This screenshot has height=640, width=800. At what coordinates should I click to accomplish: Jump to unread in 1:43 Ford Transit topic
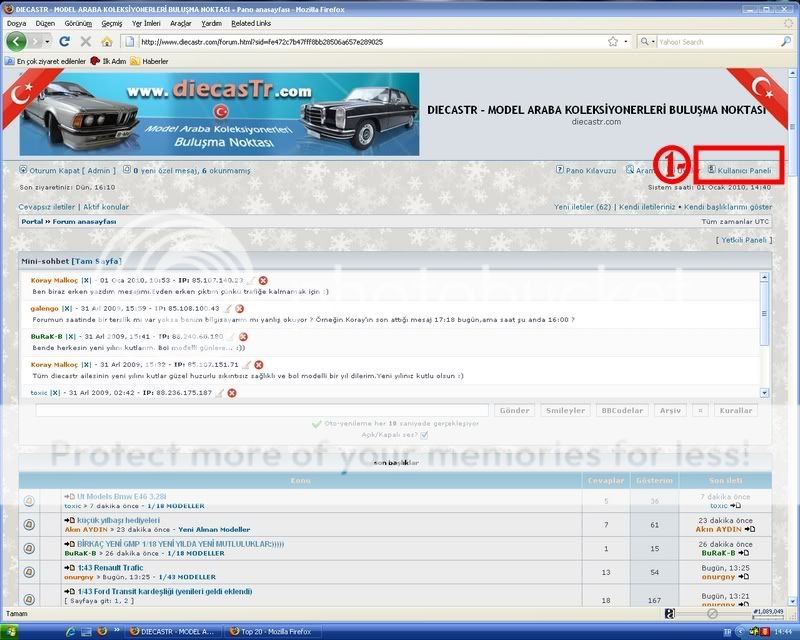(70, 592)
